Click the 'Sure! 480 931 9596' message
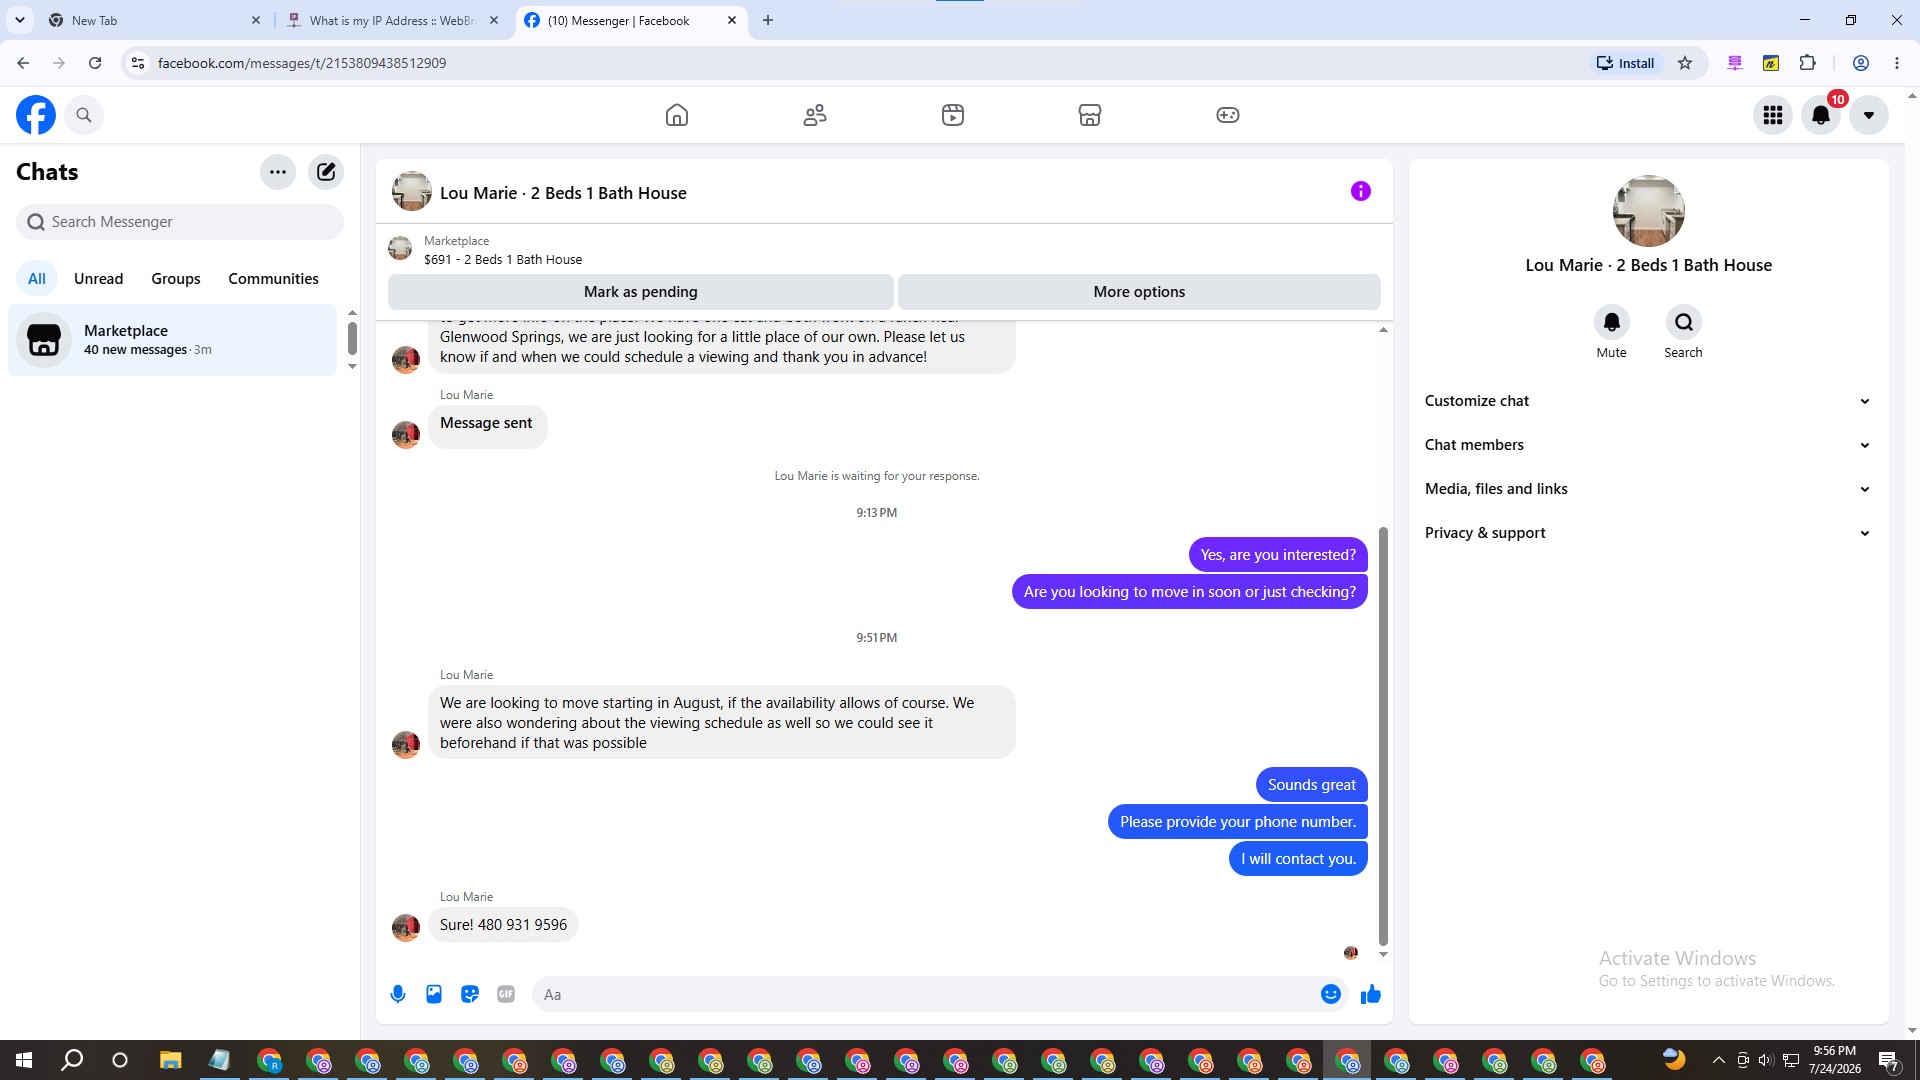Viewport: 1920px width, 1080px height. coord(503,925)
